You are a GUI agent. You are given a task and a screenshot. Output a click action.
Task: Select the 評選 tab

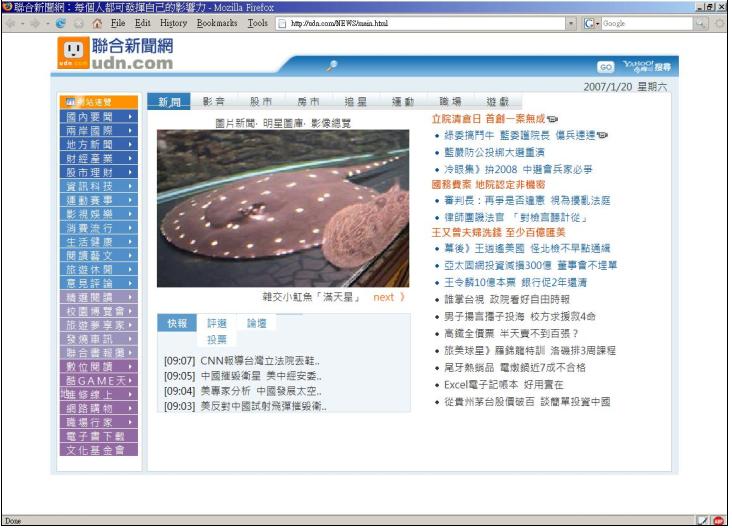pos(217,323)
